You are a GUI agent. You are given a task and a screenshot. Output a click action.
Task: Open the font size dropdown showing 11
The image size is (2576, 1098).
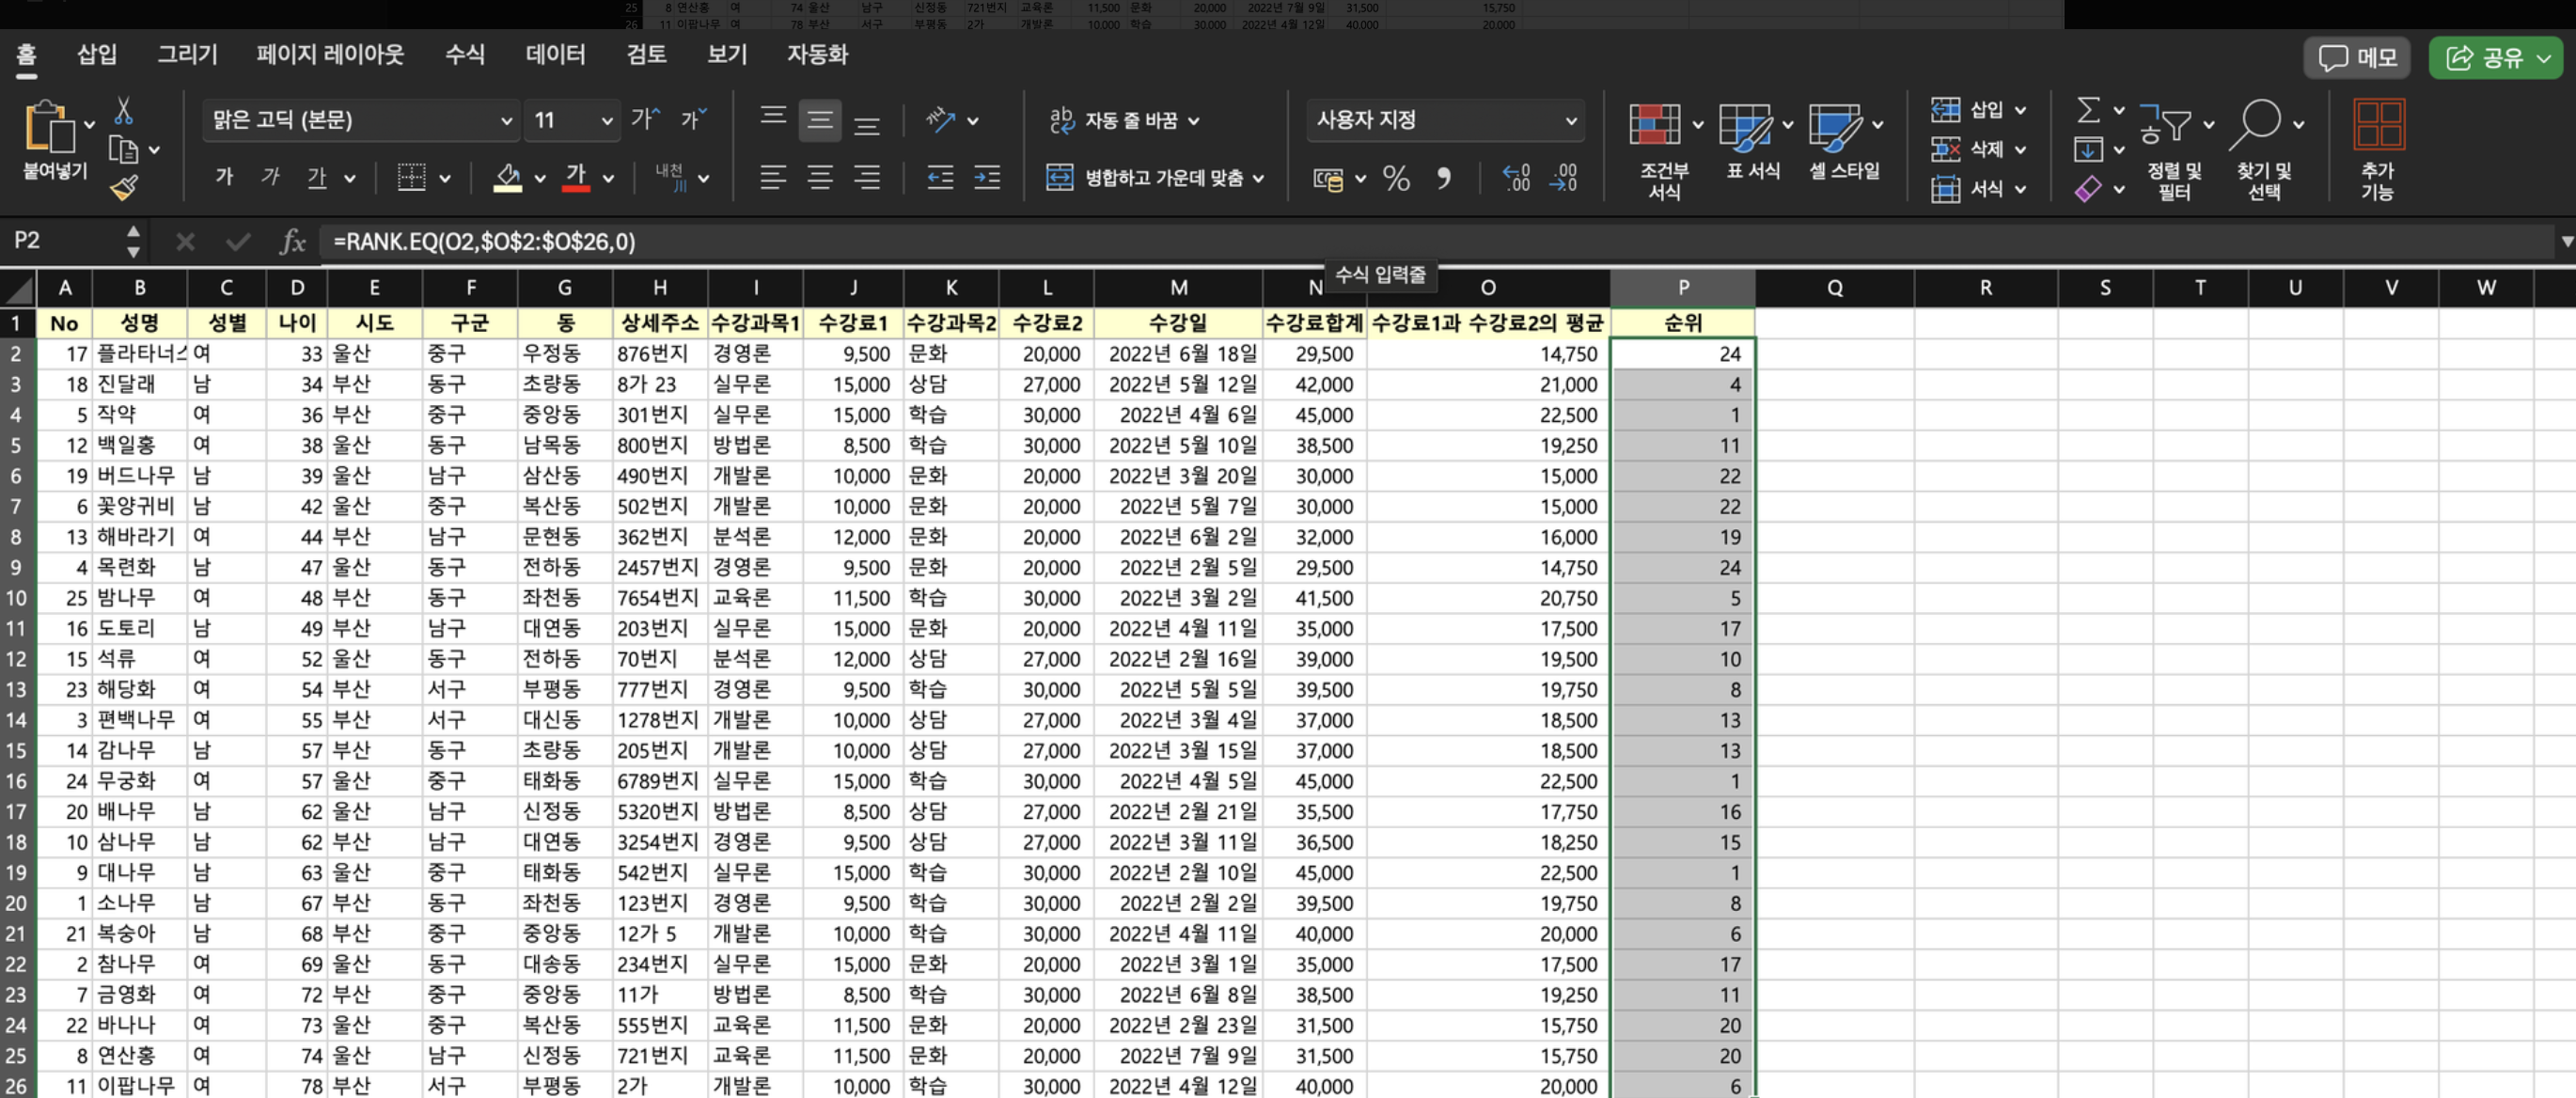(606, 121)
